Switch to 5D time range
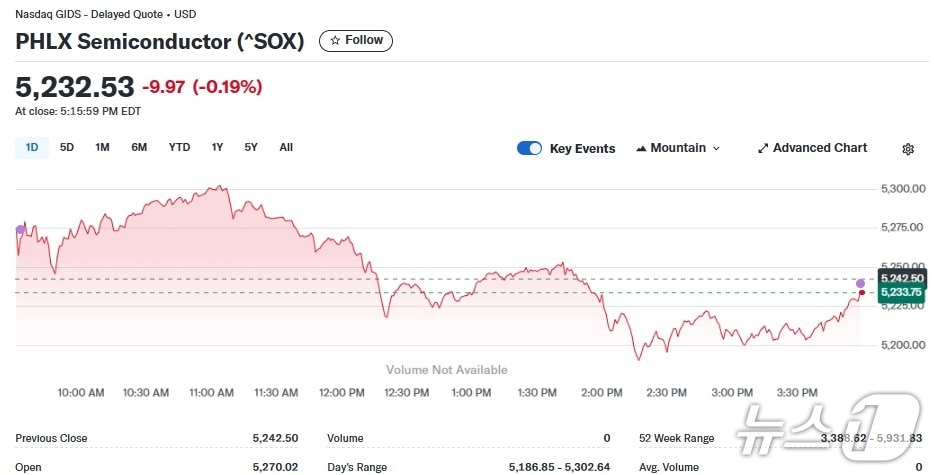 67,148
